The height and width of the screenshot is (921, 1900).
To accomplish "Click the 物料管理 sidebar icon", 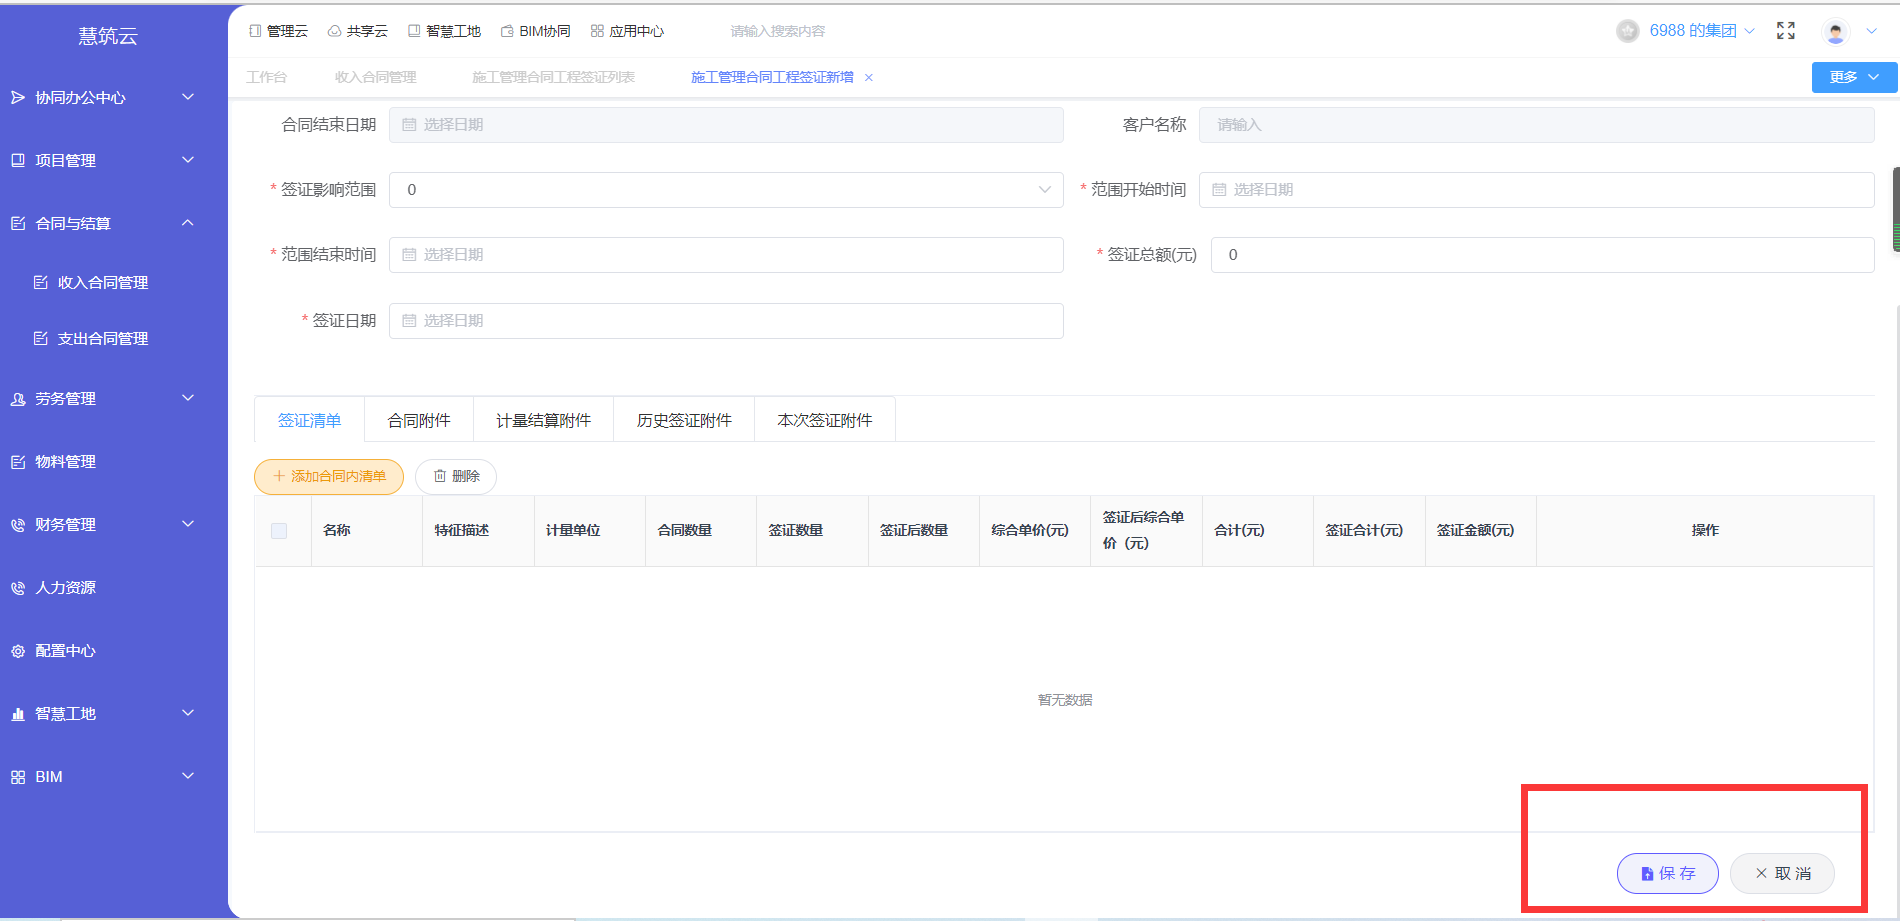I will pyautogui.click(x=18, y=461).
